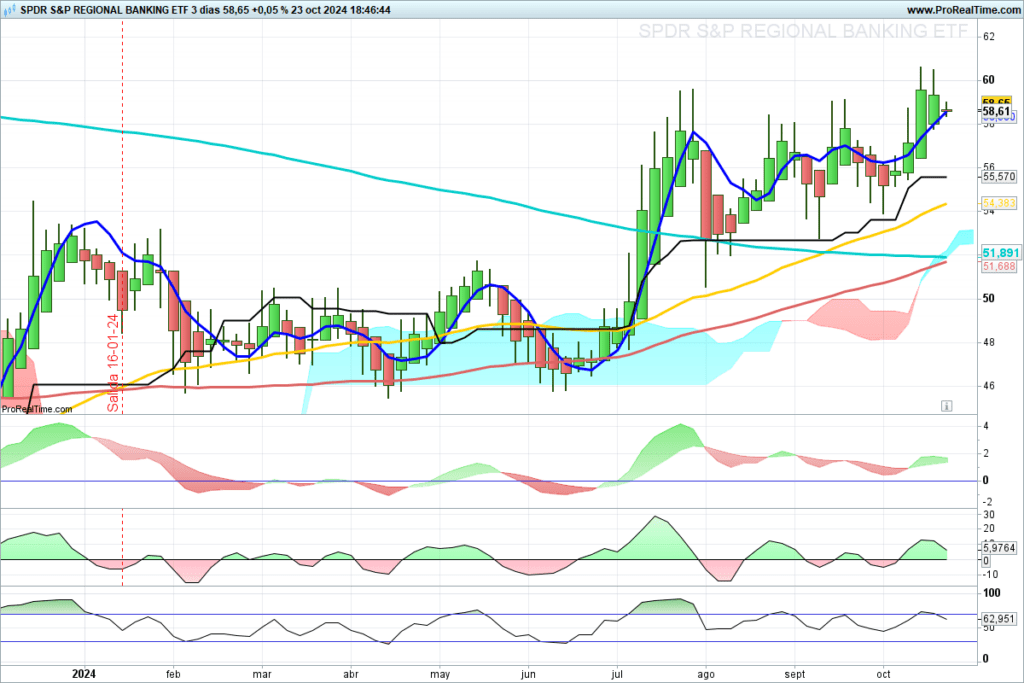1024x683 pixels.
Task: Click the 'feb' month label on time axis
Action: click(173, 674)
